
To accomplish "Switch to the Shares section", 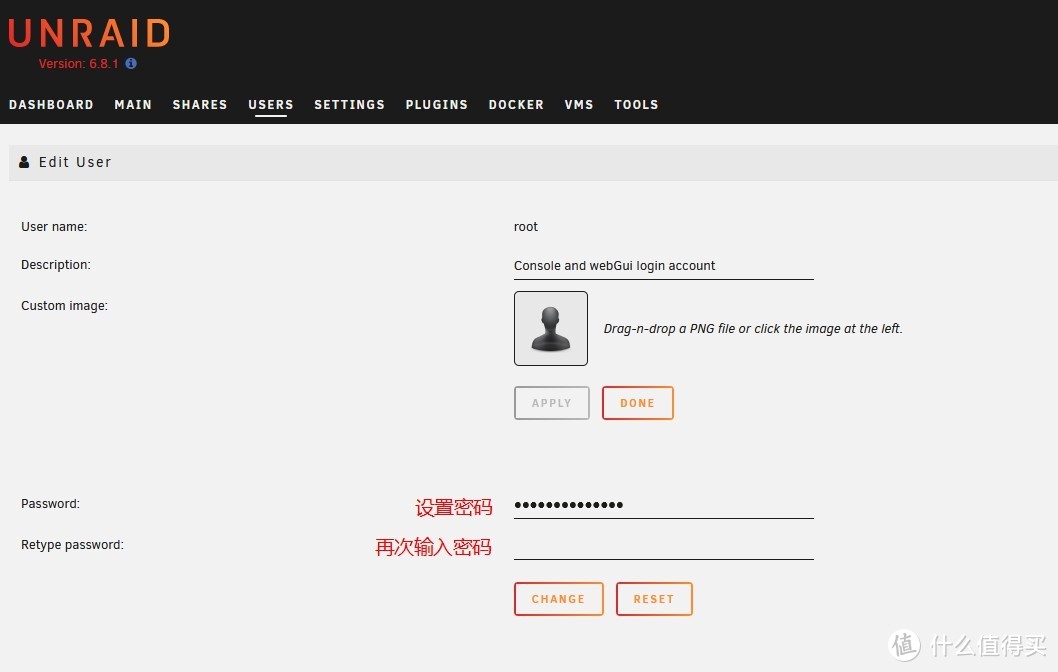I will tap(200, 104).
